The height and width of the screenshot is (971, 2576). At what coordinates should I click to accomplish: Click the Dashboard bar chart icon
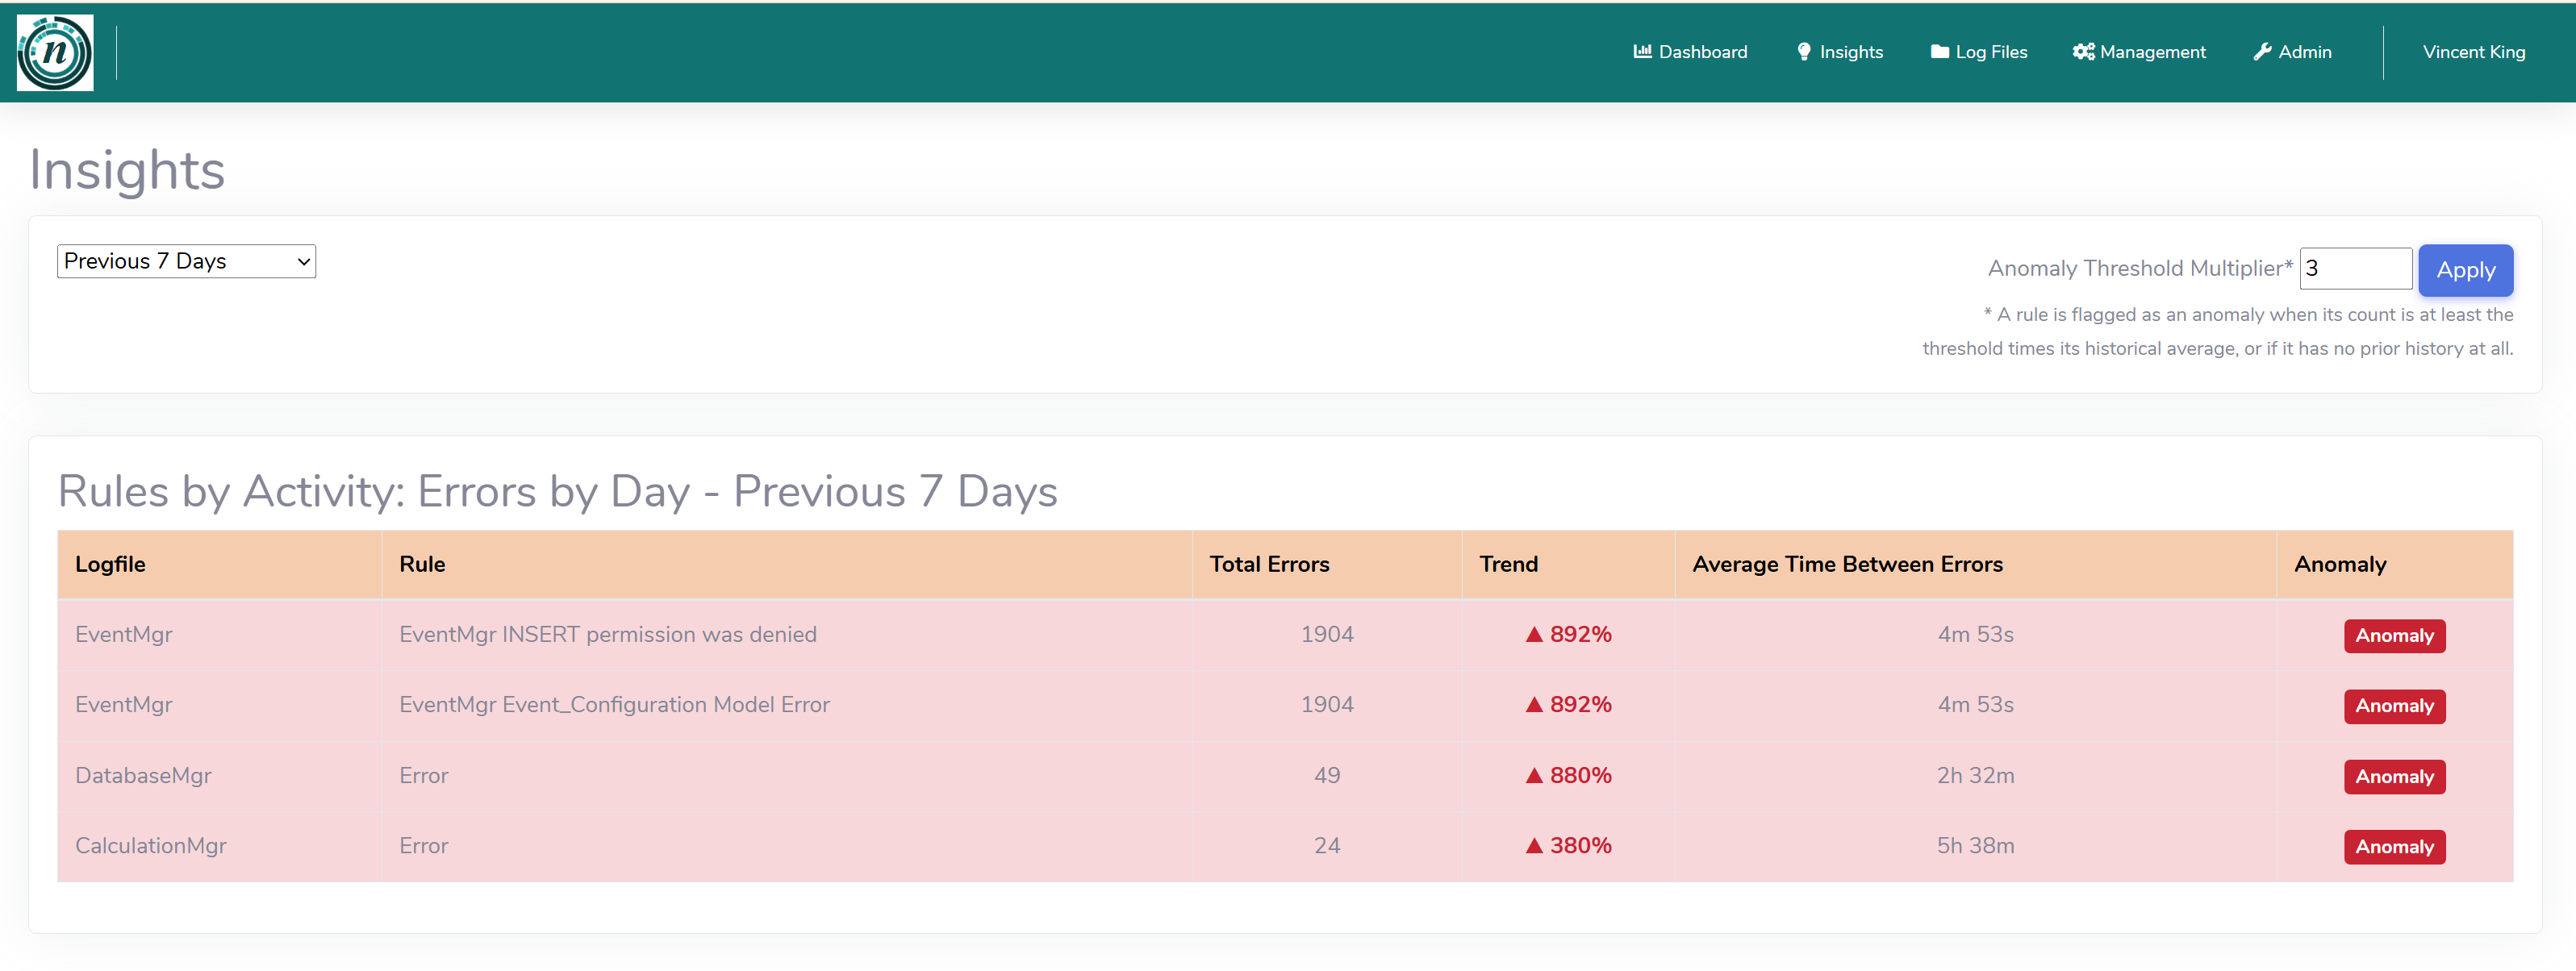point(1642,52)
